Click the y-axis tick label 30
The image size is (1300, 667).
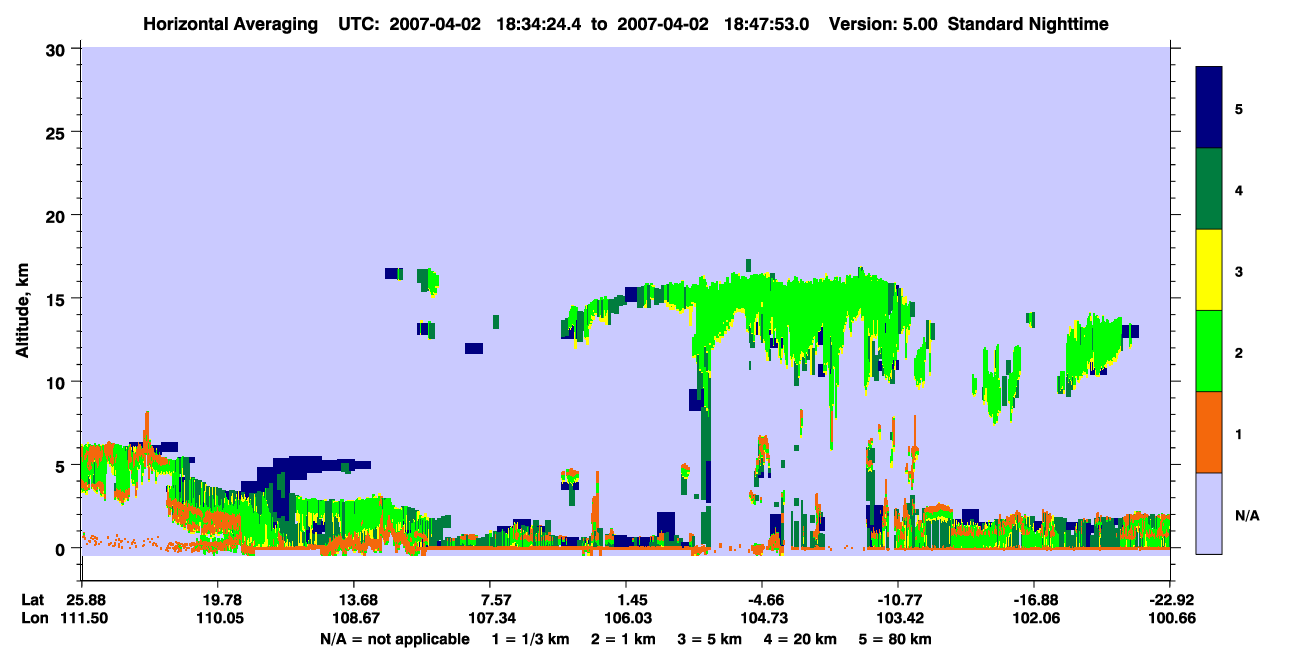click(57, 49)
